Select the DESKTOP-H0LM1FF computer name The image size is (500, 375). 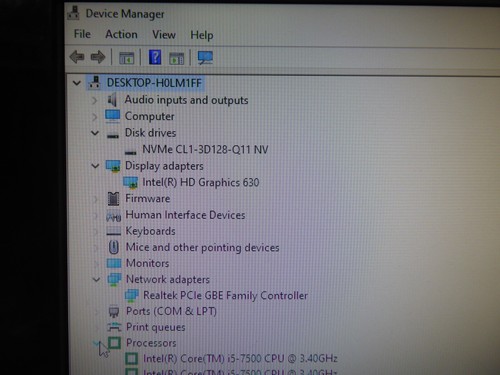coord(154,83)
